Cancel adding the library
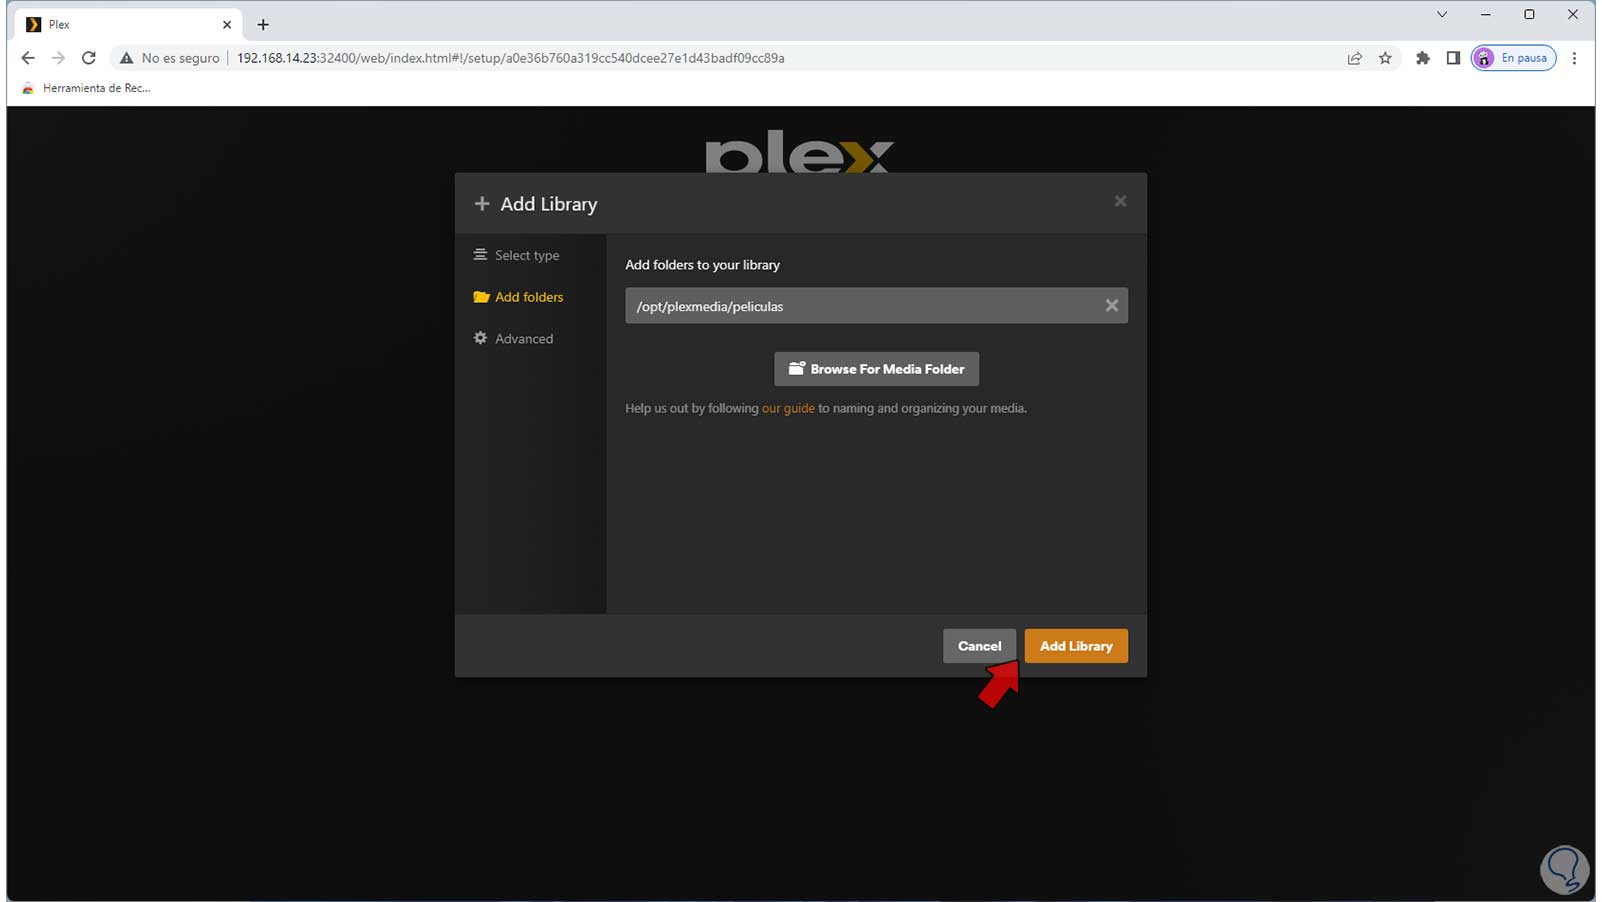Image resolution: width=1602 pixels, height=902 pixels. (979, 646)
